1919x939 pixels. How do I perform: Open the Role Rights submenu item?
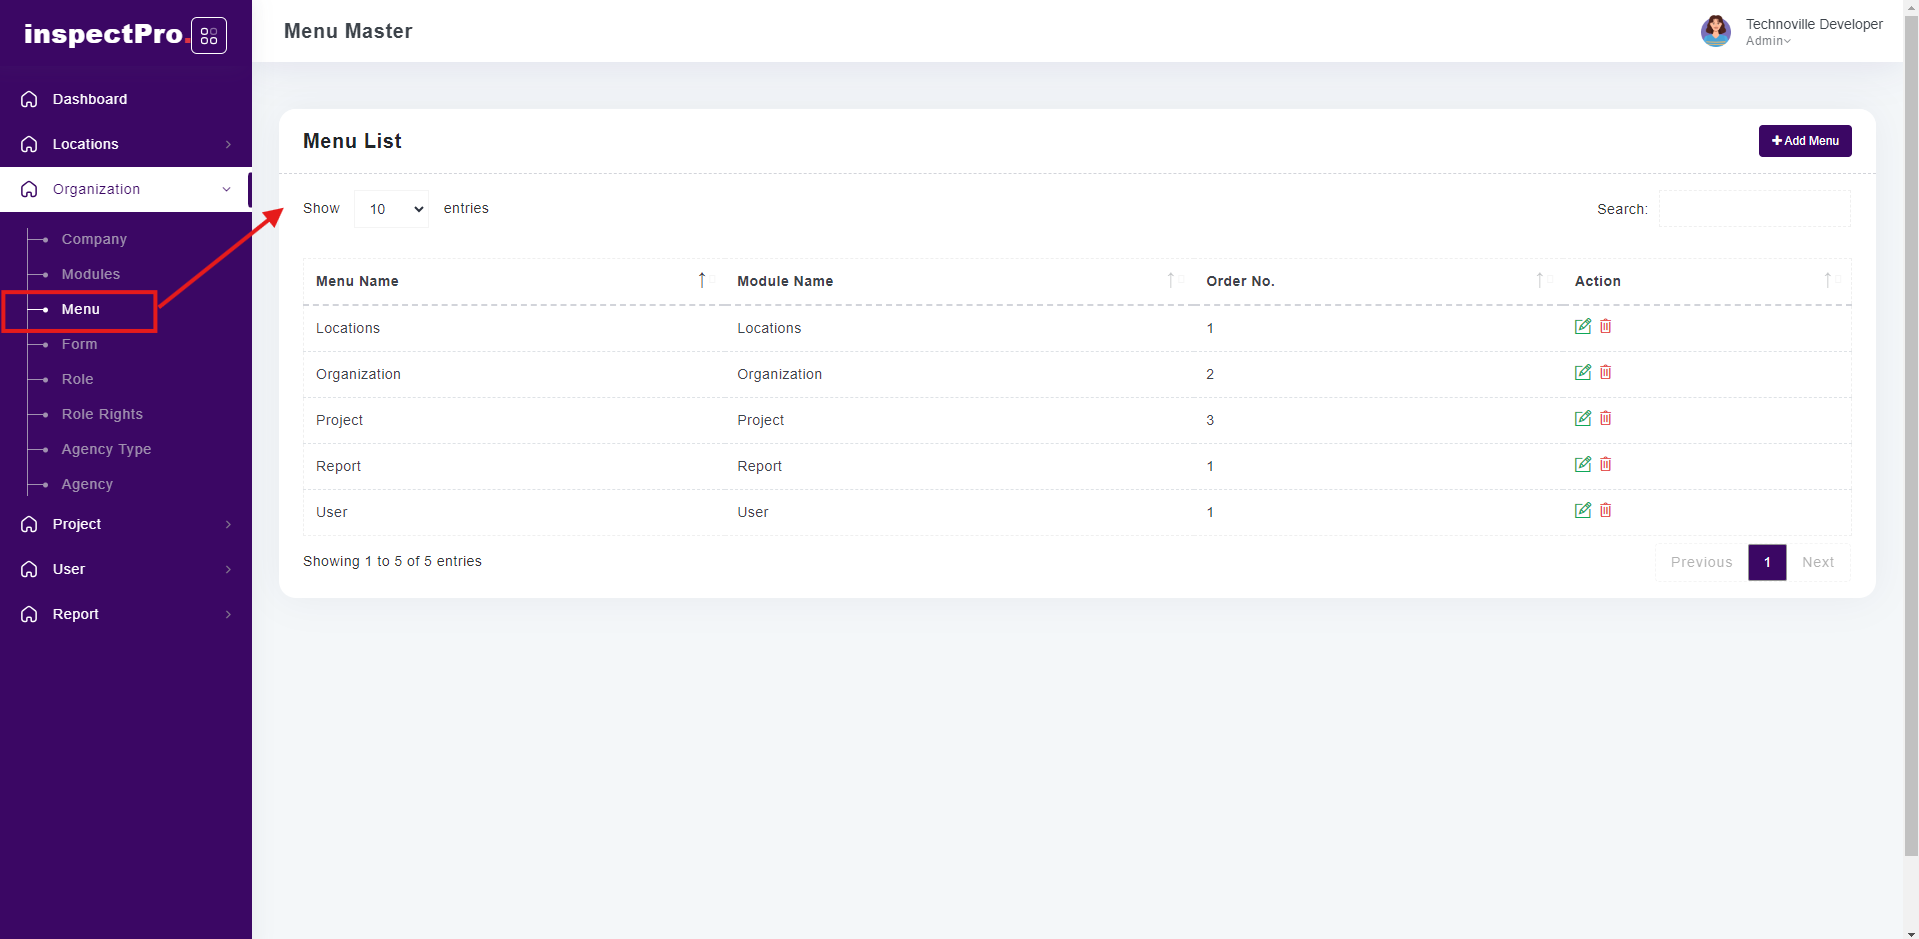(x=102, y=414)
